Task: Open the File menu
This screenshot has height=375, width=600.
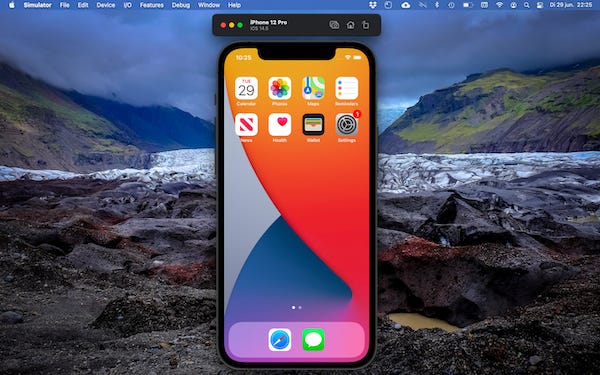Action: pos(65,5)
